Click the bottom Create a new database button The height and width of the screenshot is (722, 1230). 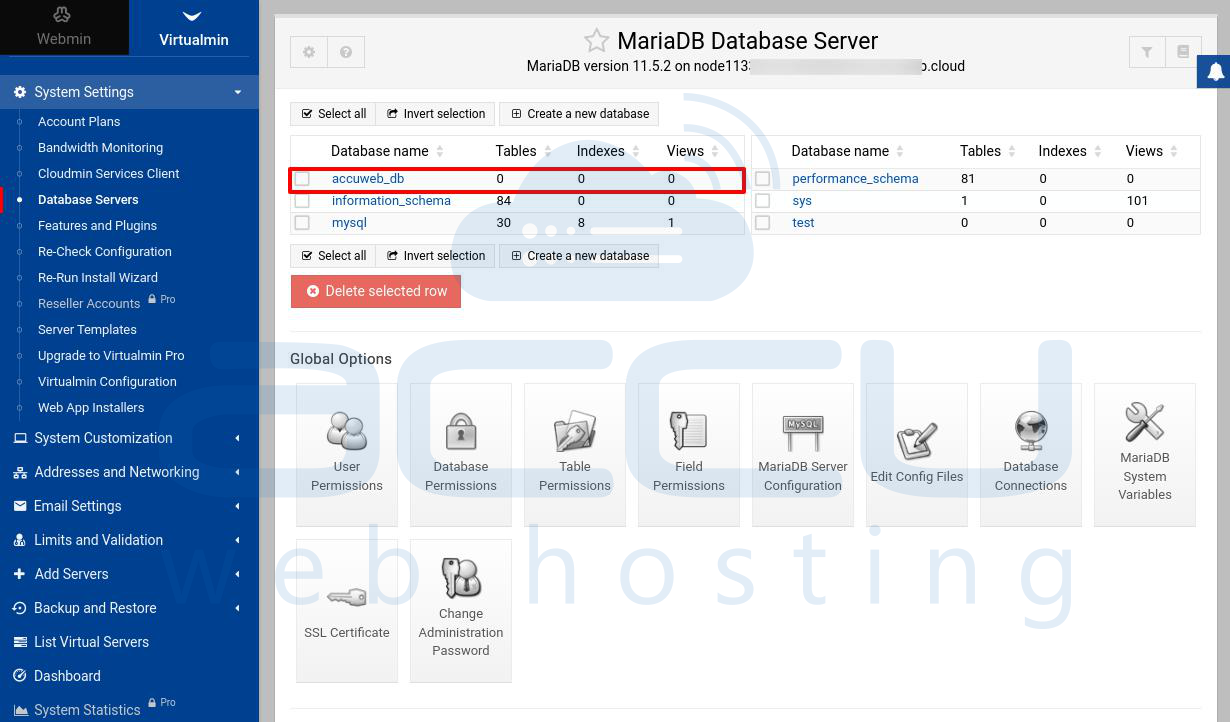click(580, 256)
